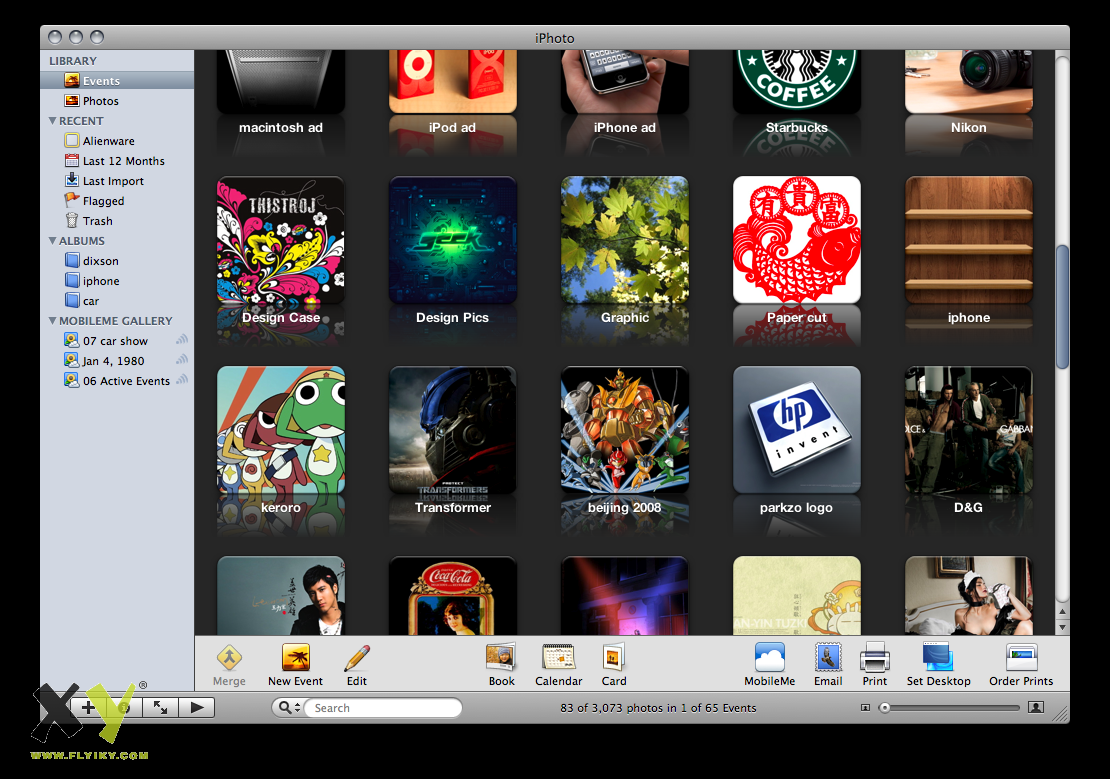Select the iPod ad event
This screenshot has width=1110, height=779.
[452, 81]
